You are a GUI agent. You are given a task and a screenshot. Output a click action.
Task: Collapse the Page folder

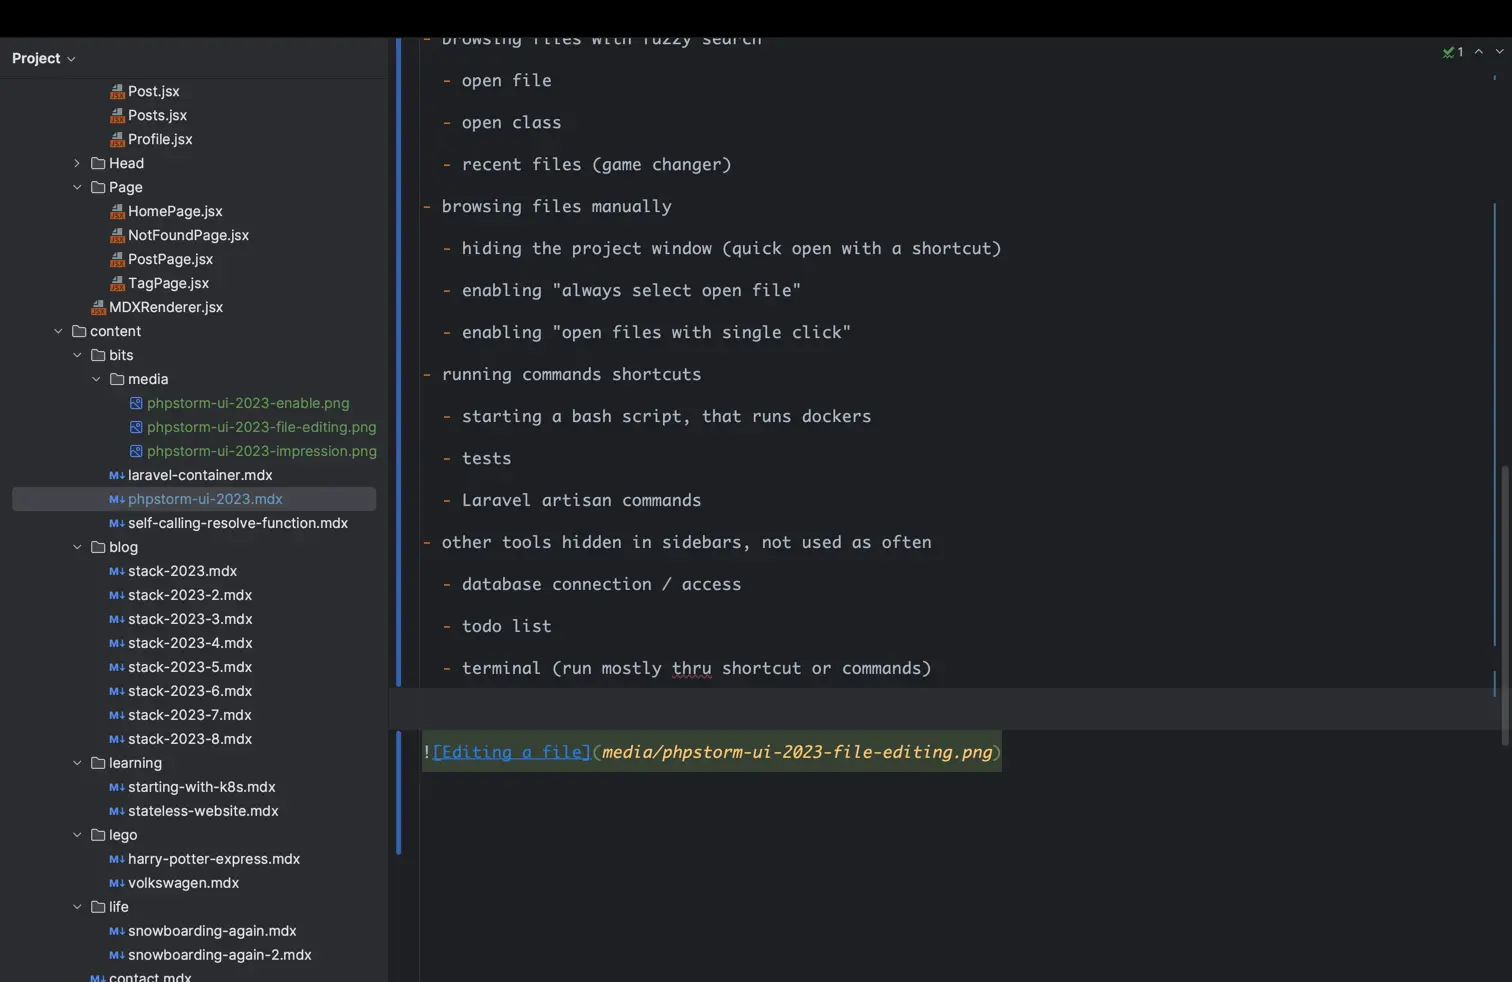pos(78,187)
